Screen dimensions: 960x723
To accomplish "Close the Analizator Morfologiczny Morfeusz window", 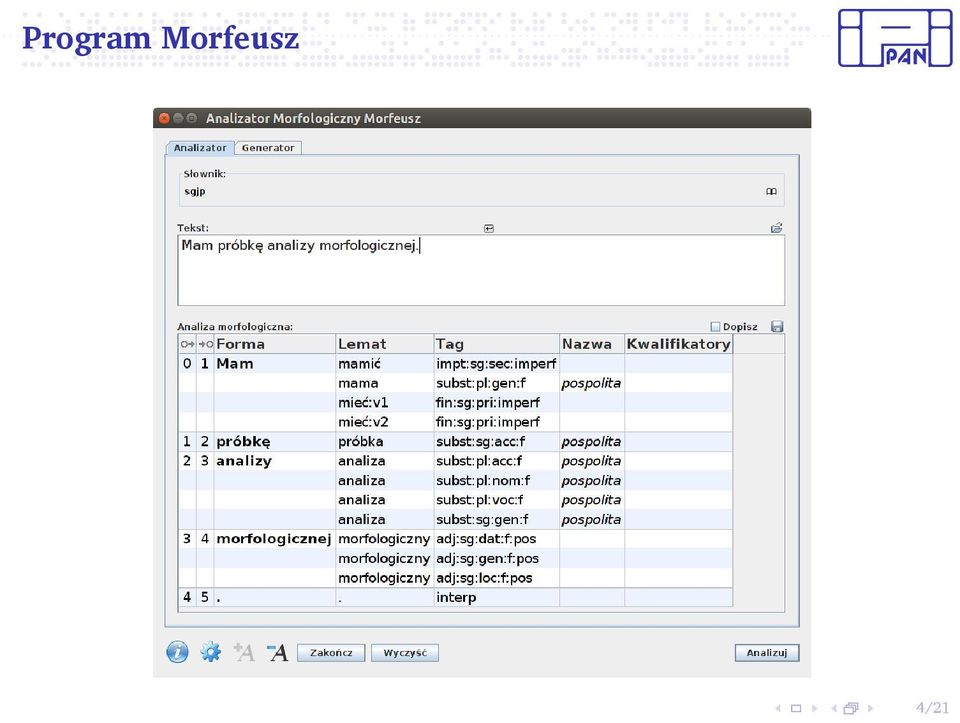I will tap(163, 118).
